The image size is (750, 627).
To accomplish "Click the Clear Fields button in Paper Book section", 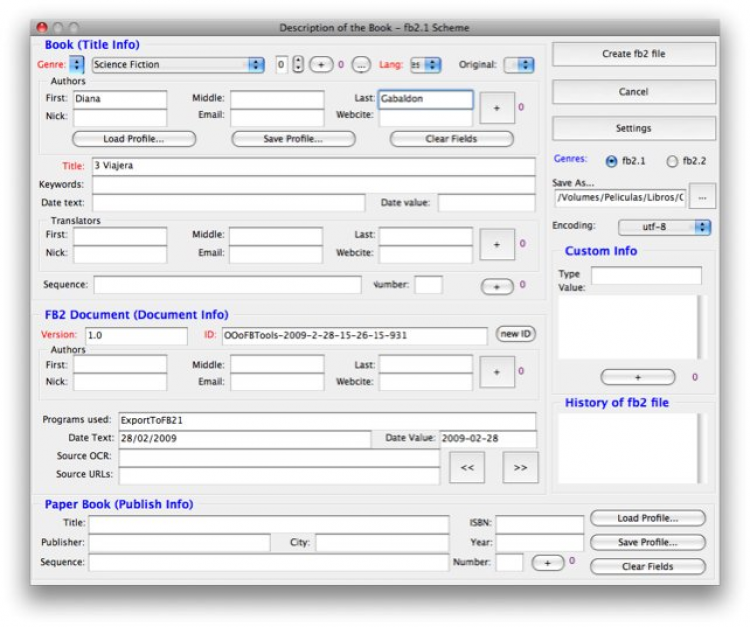I will point(647,566).
